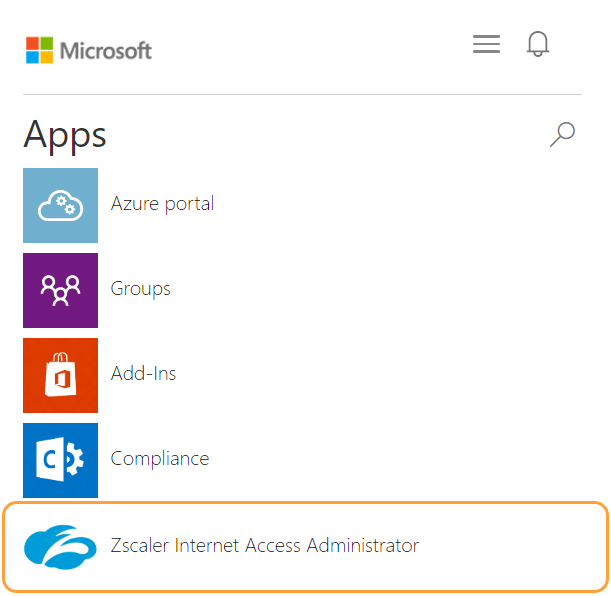Click the red square of Microsoft logo
This screenshot has width=611, height=596.
pos(32,43)
